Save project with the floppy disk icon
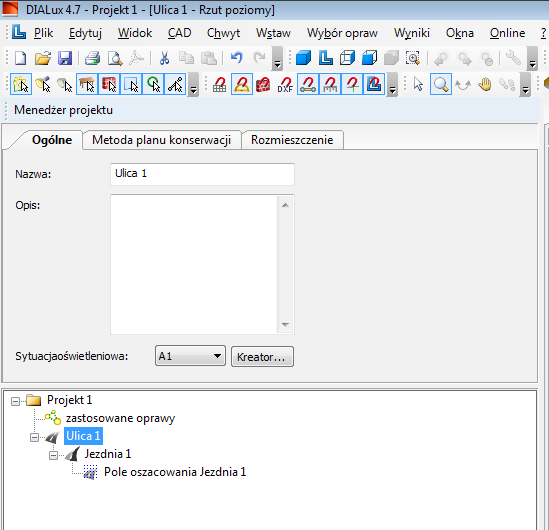 pyautogui.click(x=65, y=58)
